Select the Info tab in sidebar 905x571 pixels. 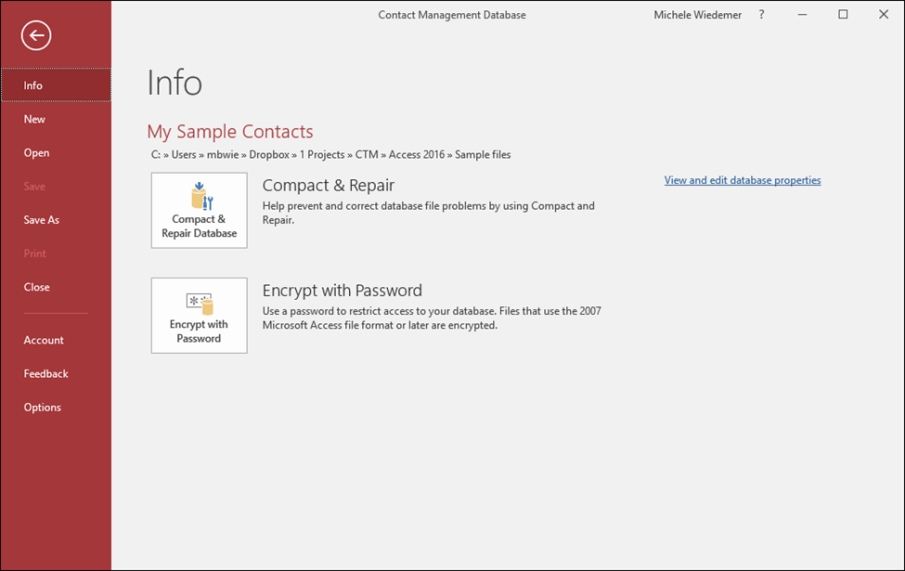[x=56, y=85]
